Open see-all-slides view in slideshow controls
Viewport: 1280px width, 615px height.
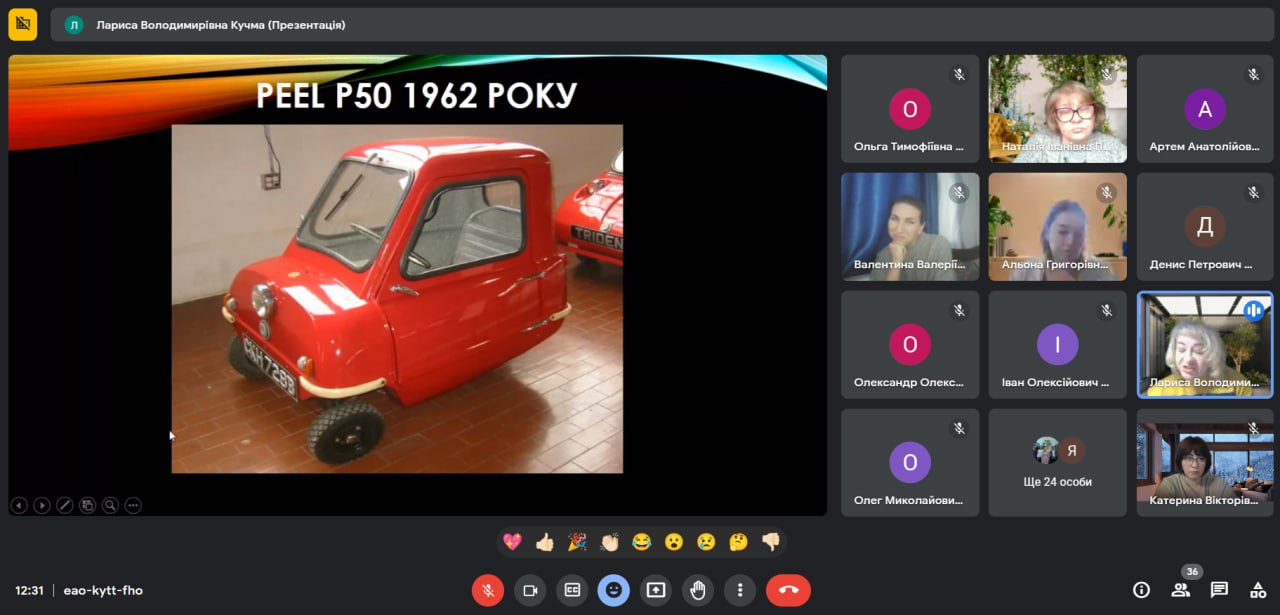[88, 505]
